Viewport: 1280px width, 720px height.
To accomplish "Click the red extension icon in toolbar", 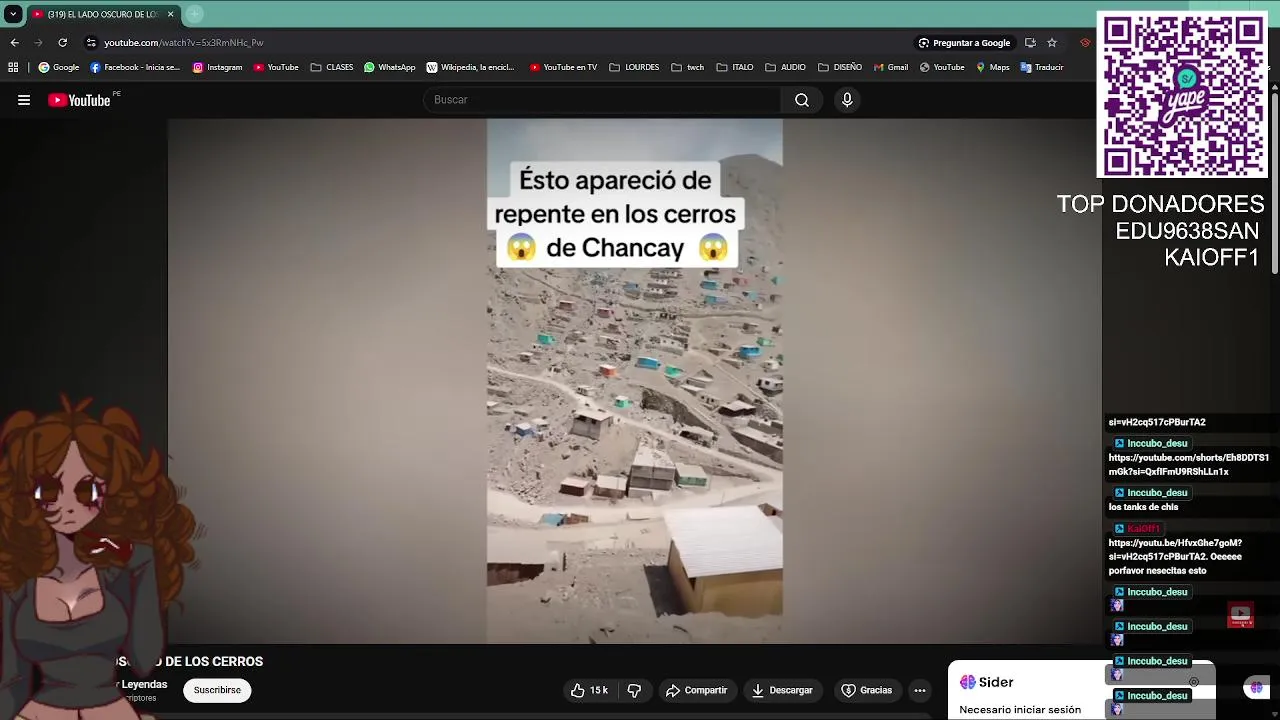I will tap(1085, 43).
